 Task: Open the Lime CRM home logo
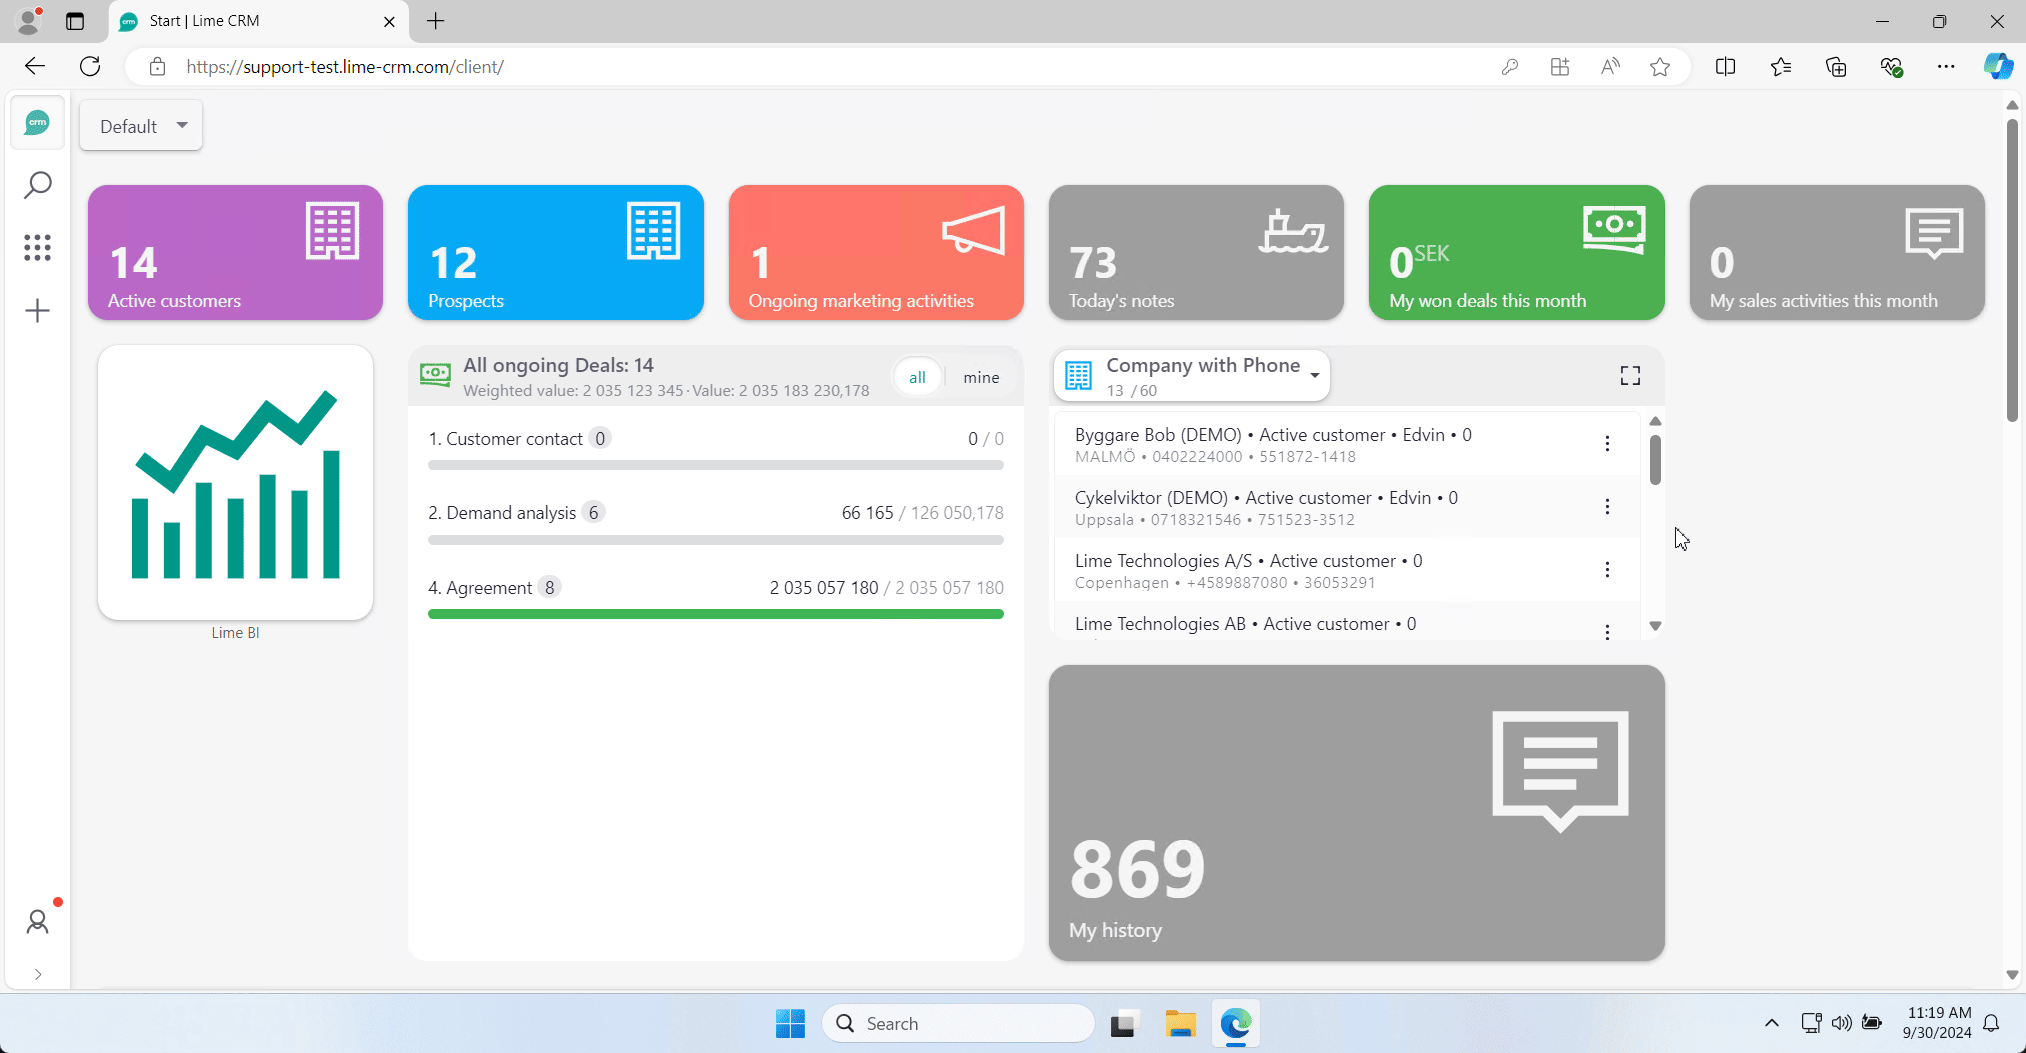click(x=37, y=123)
